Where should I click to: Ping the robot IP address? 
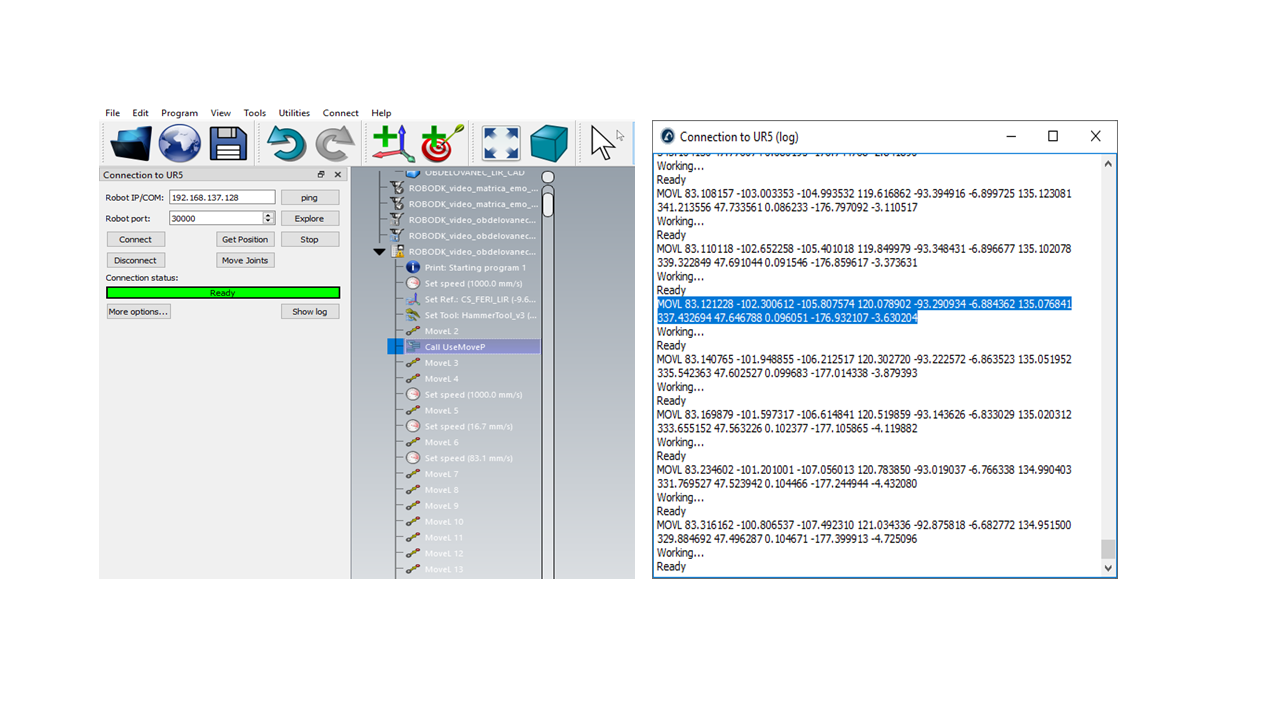pos(309,198)
